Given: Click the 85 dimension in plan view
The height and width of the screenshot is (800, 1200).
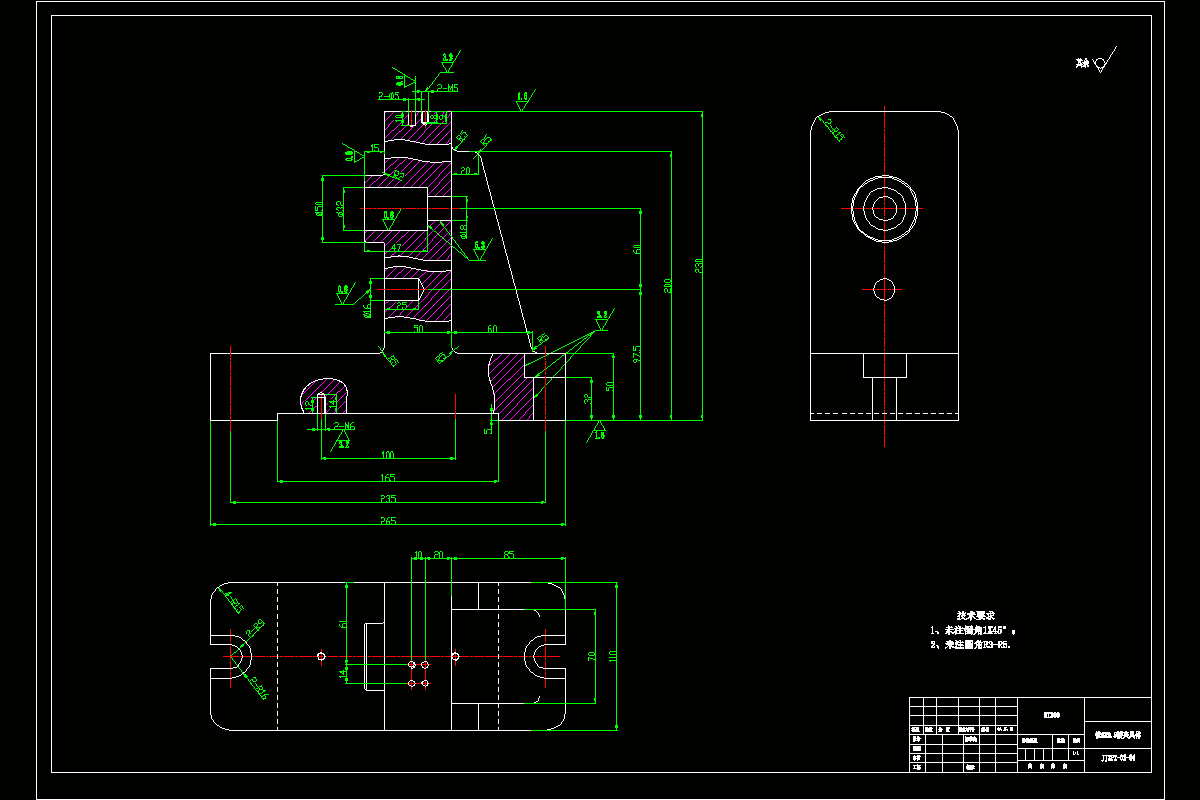Looking at the screenshot, I should tap(508, 553).
